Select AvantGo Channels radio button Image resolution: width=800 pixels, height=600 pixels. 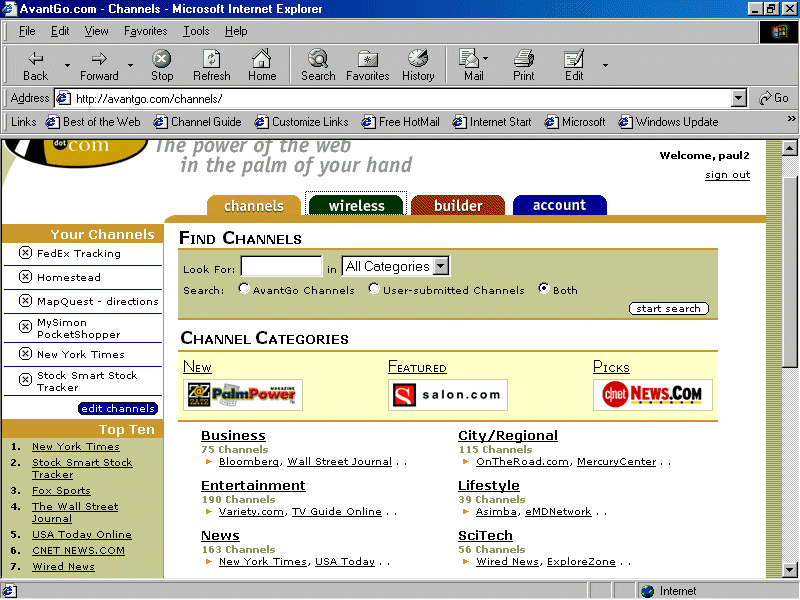(x=244, y=289)
